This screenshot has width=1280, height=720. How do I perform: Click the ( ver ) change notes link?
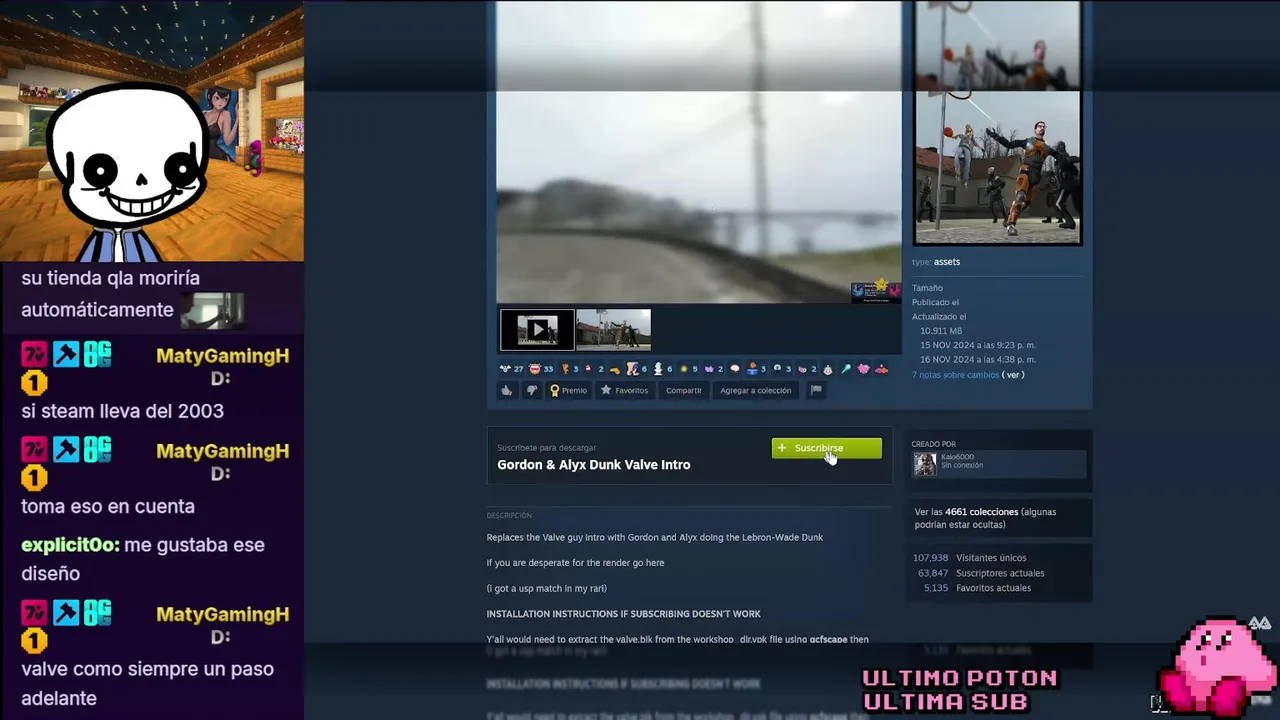pos(1014,375)
